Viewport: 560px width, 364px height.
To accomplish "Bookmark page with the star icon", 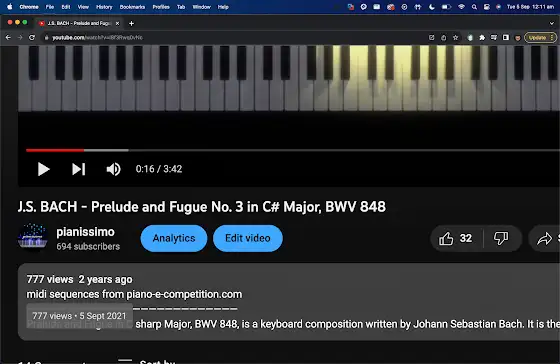I will [455, 38].
